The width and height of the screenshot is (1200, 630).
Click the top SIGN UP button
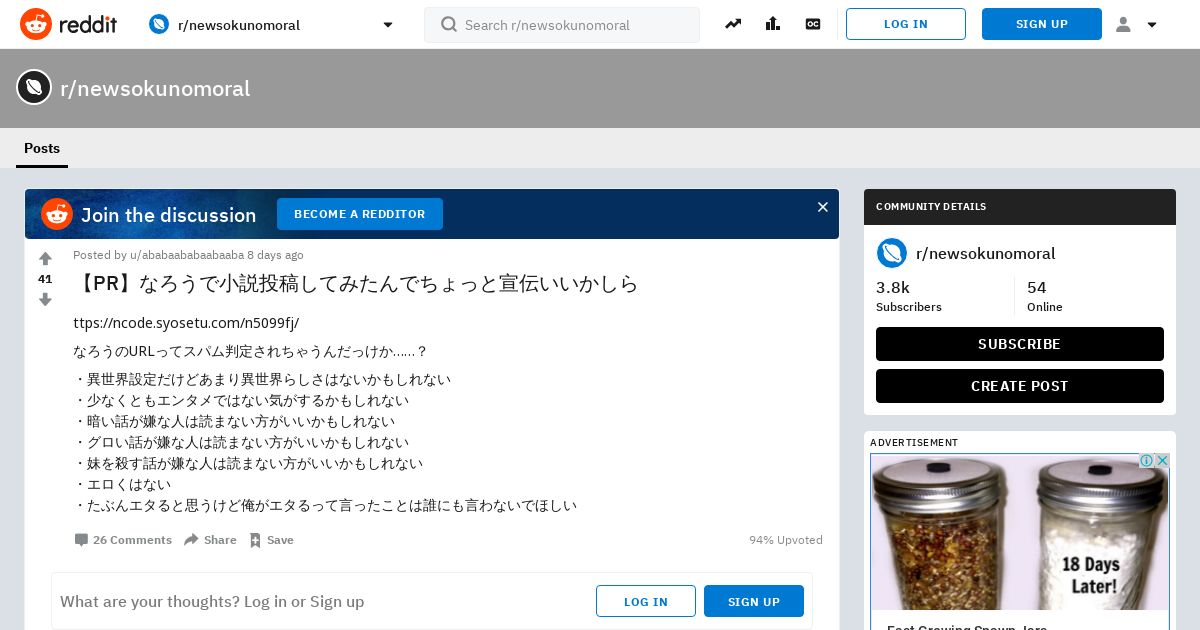(1042, 24)
